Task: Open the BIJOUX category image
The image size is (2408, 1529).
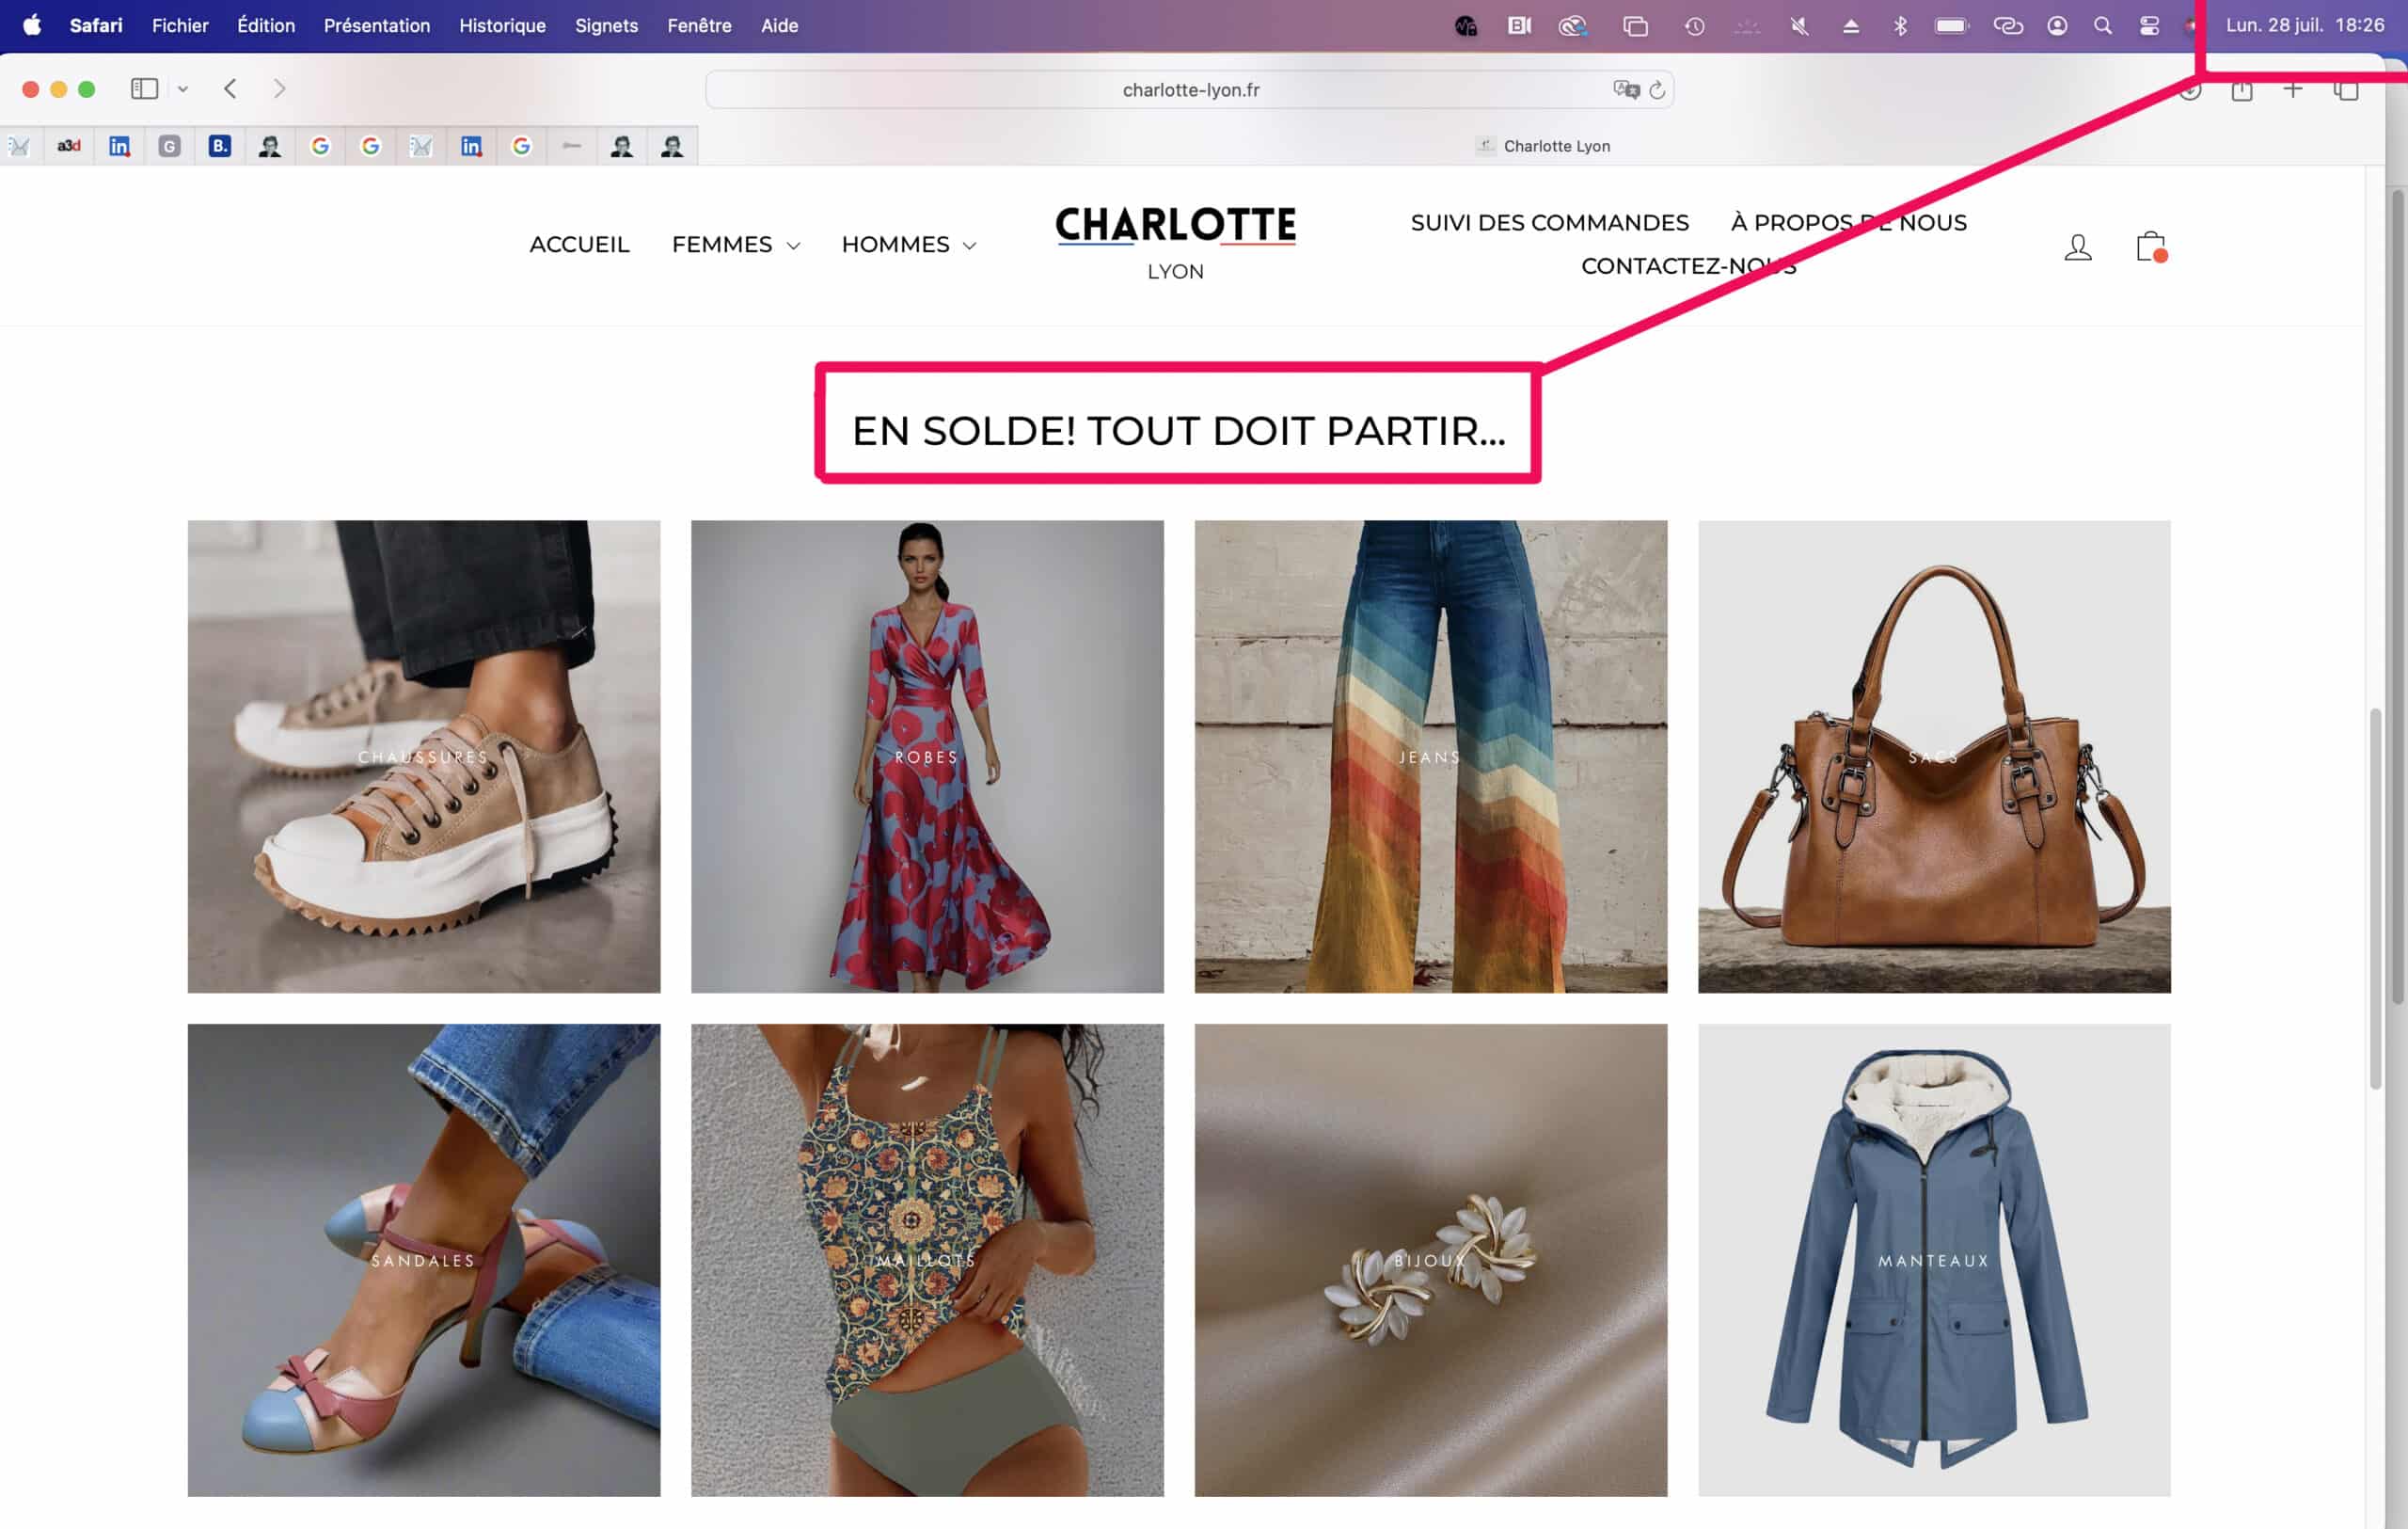Action: (x=1431, y=1260)
